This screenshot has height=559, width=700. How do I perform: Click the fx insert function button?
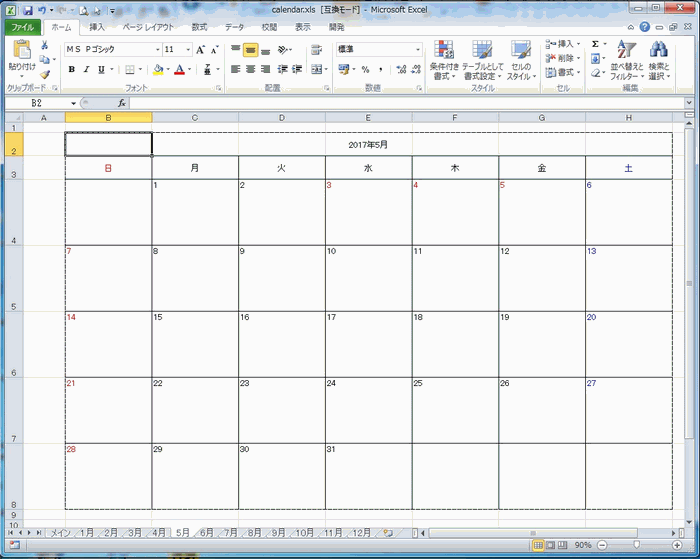[x=122, y=104]
